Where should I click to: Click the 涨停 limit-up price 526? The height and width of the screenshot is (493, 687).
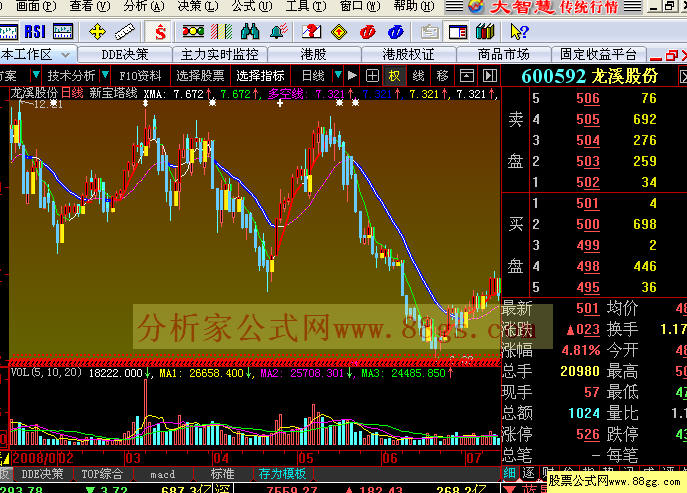coord(588,434)
